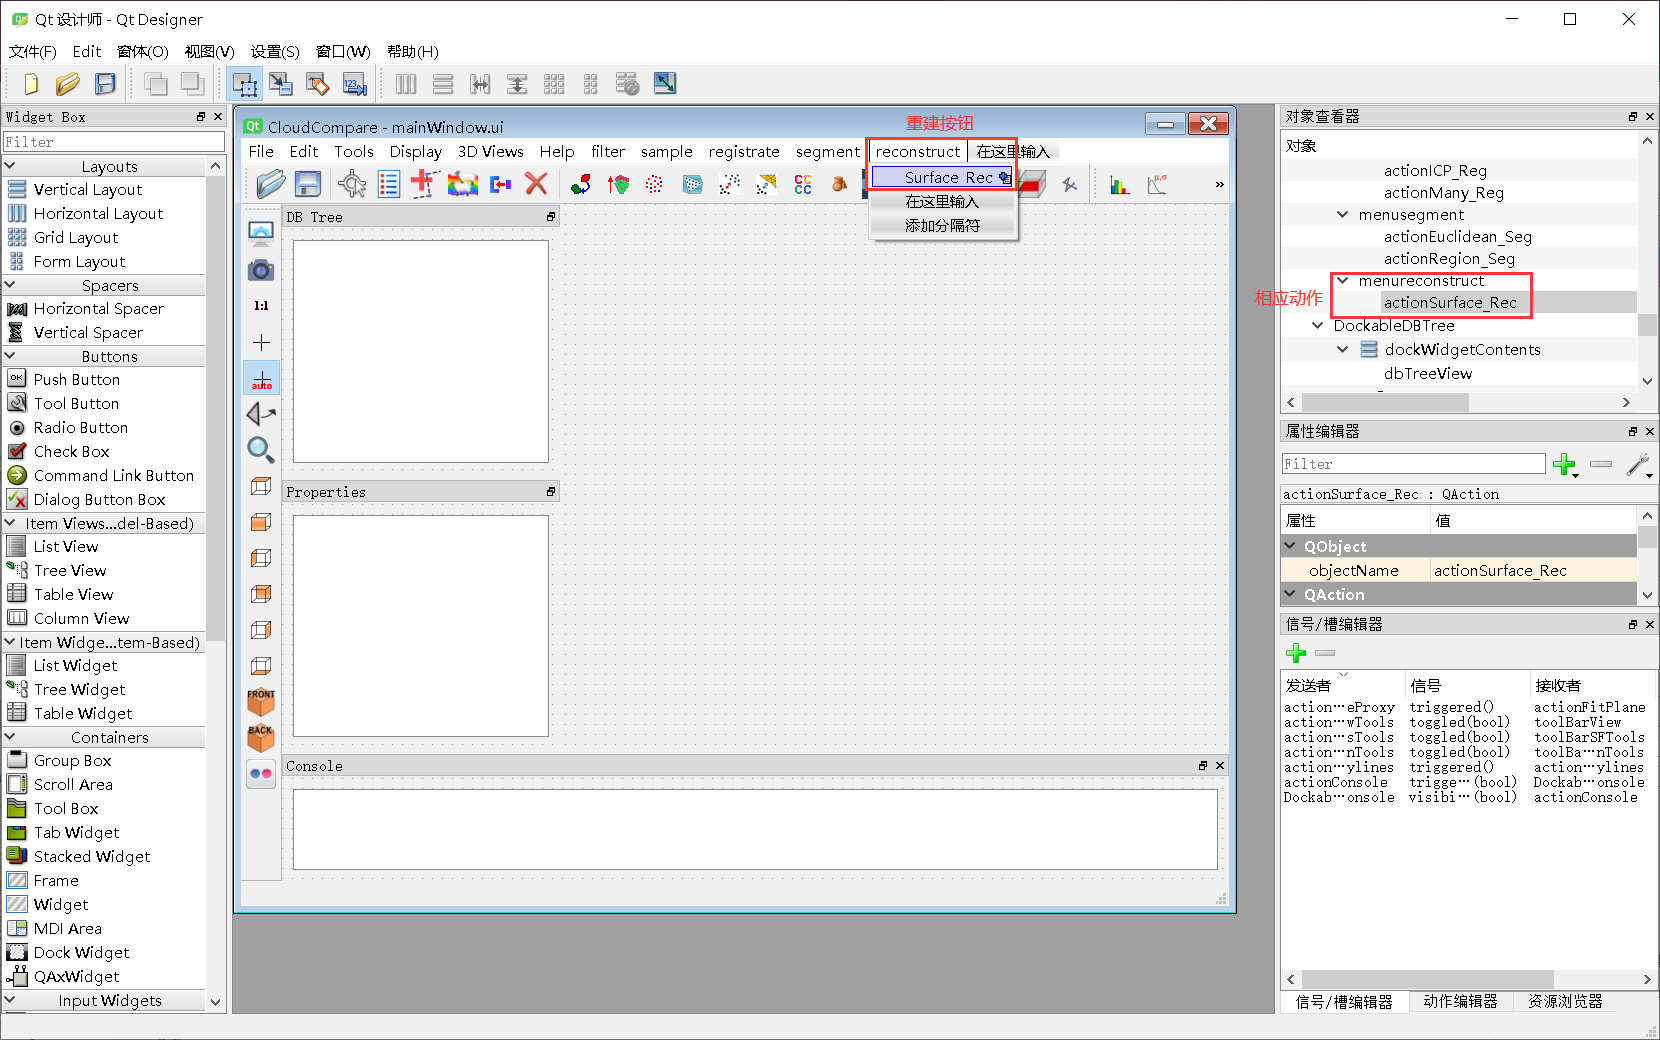Save the form with the floppy icon
Screen dimensions: 1660x1040
(105, 84)
